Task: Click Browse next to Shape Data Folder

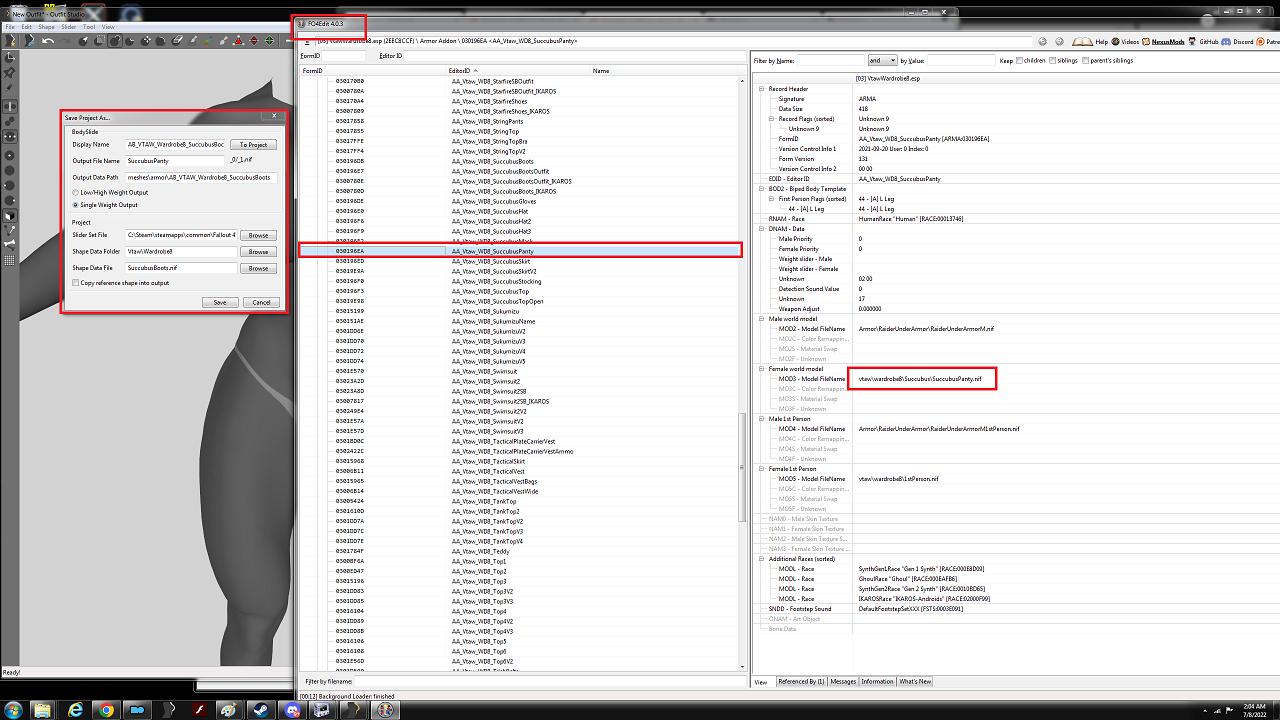Action: [x=258, y=252]
